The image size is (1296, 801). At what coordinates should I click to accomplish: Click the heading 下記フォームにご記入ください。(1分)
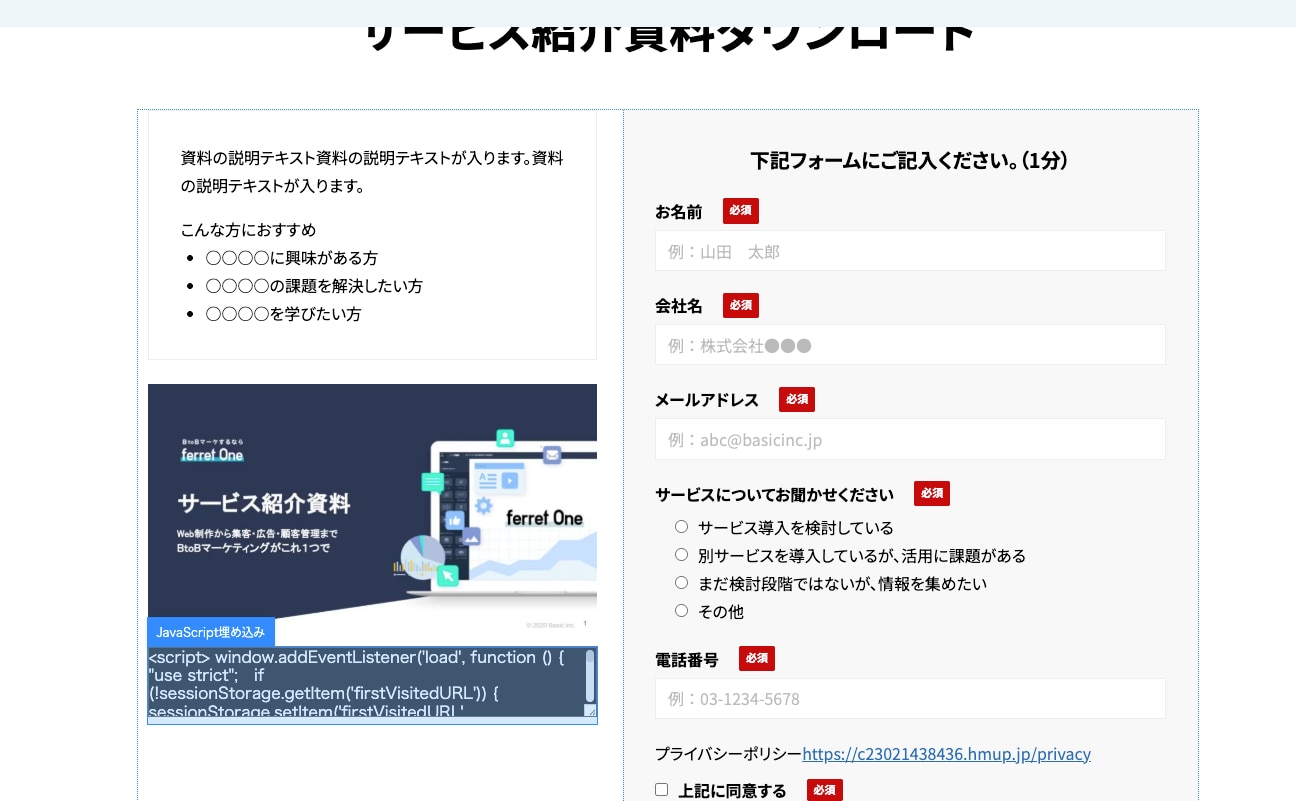point(910,160)
